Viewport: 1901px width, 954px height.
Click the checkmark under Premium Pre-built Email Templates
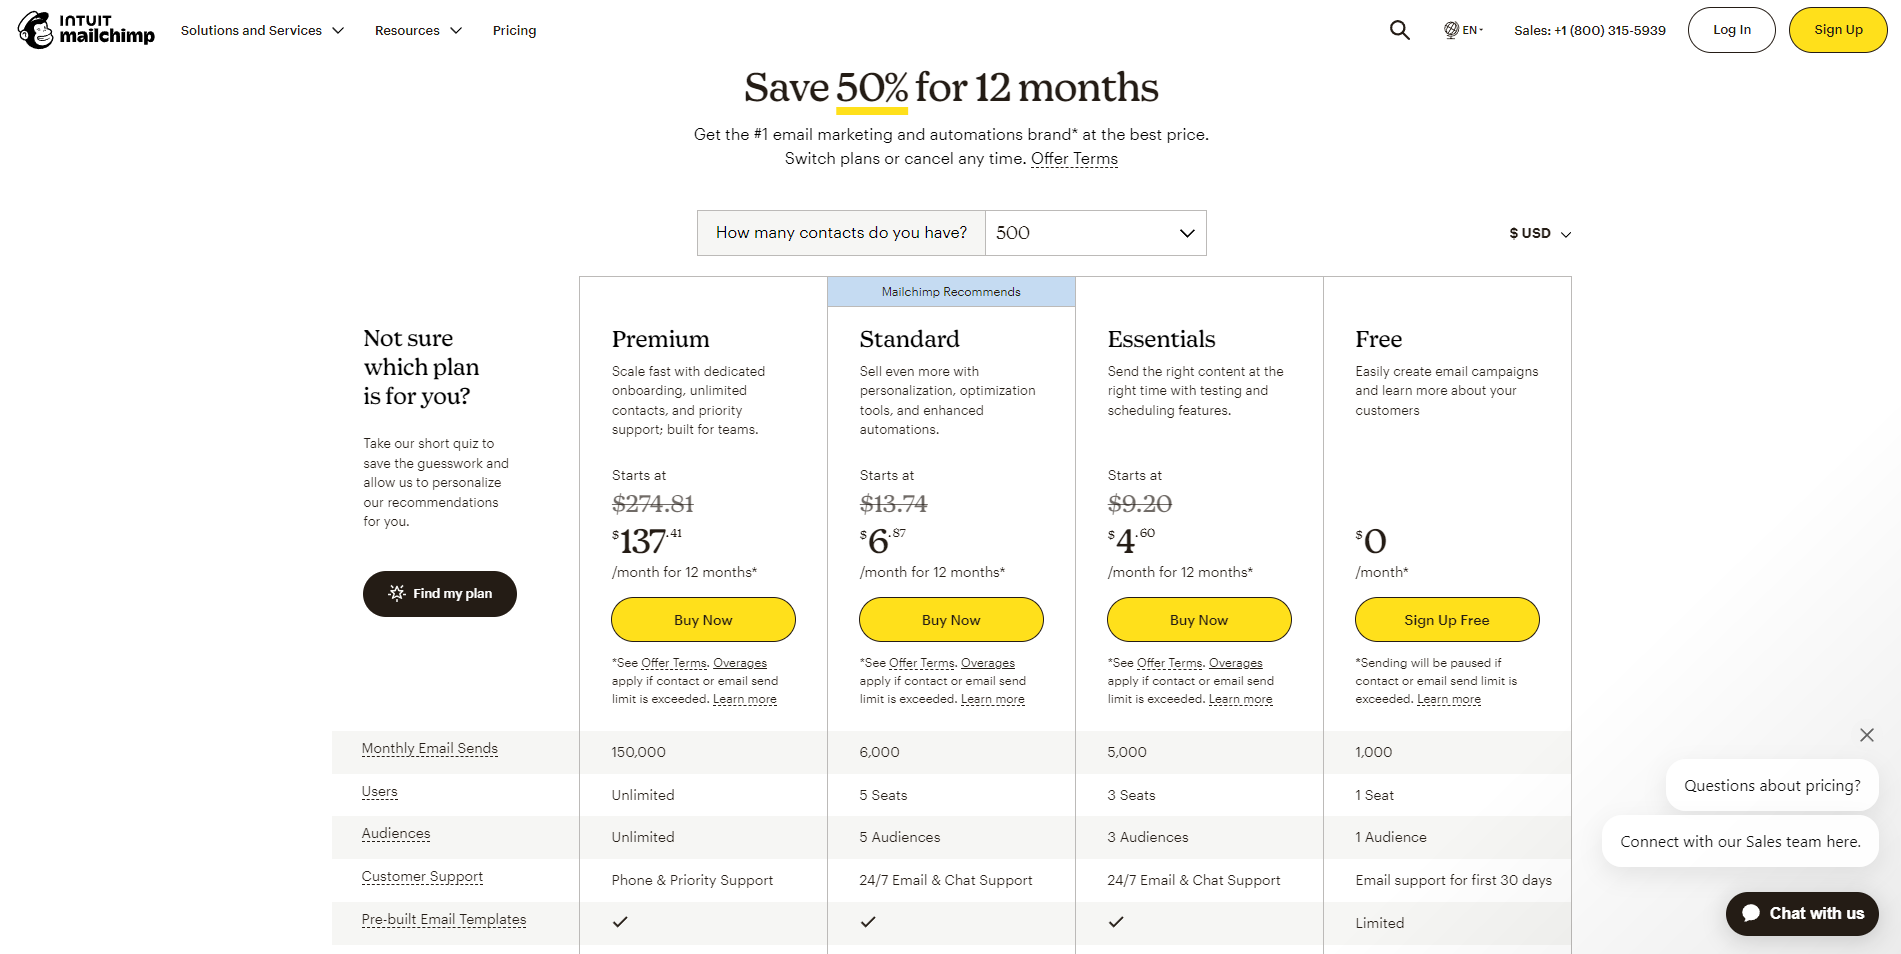point(620,922)
